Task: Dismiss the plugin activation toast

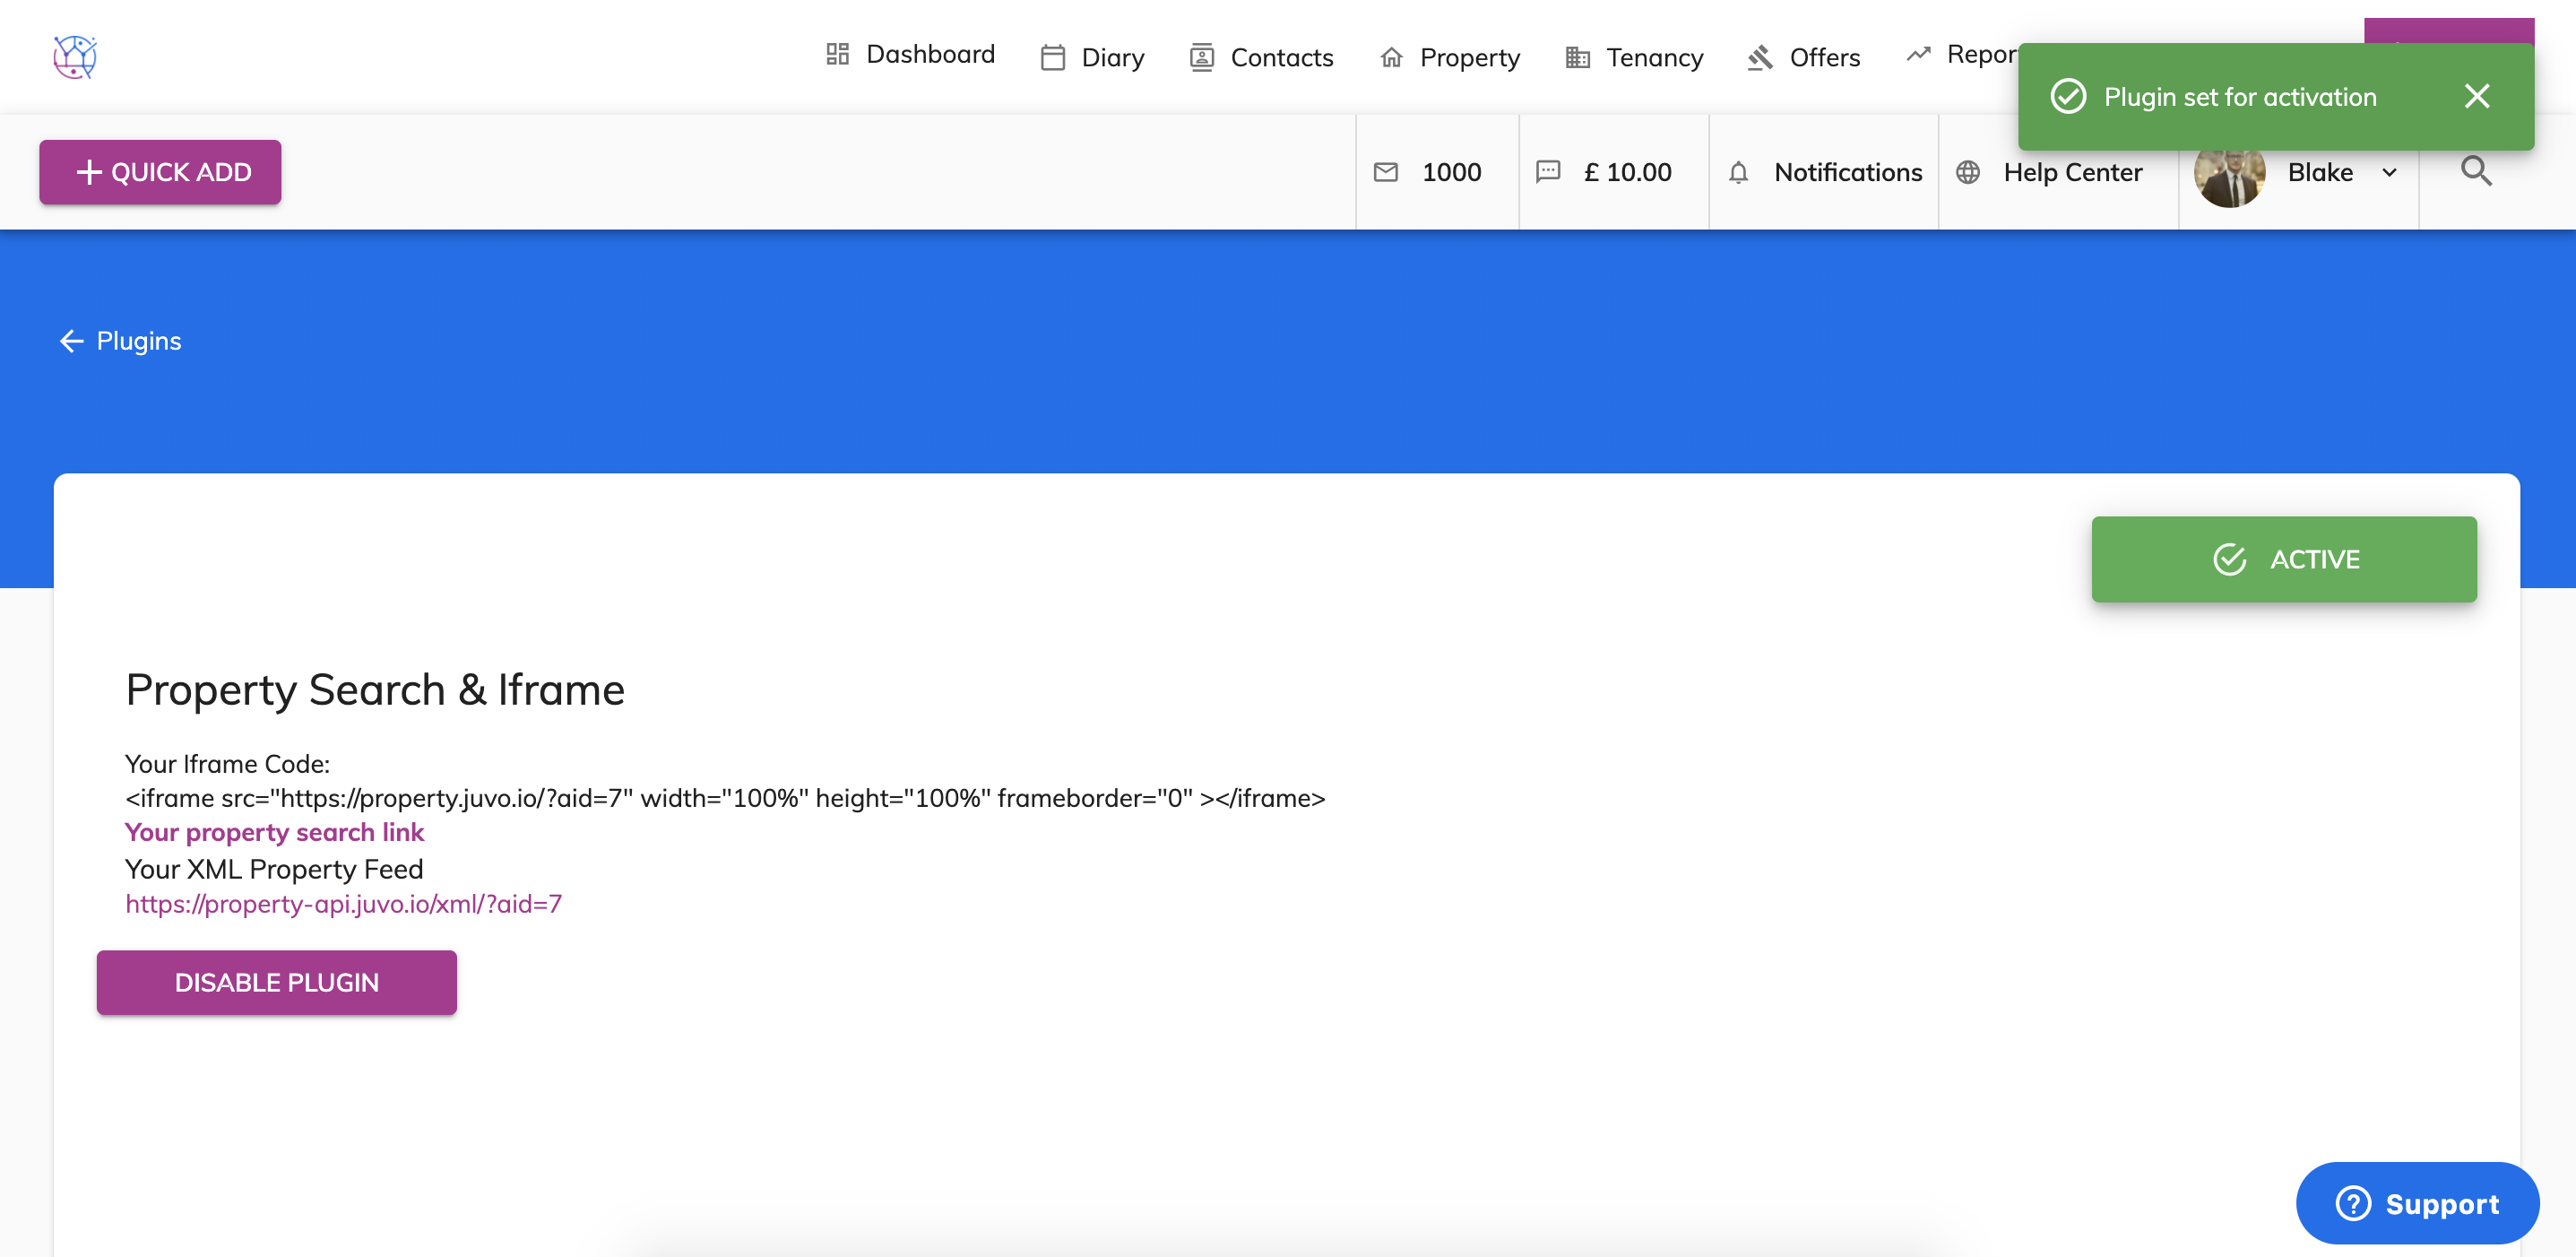Action: (2476, 96)
